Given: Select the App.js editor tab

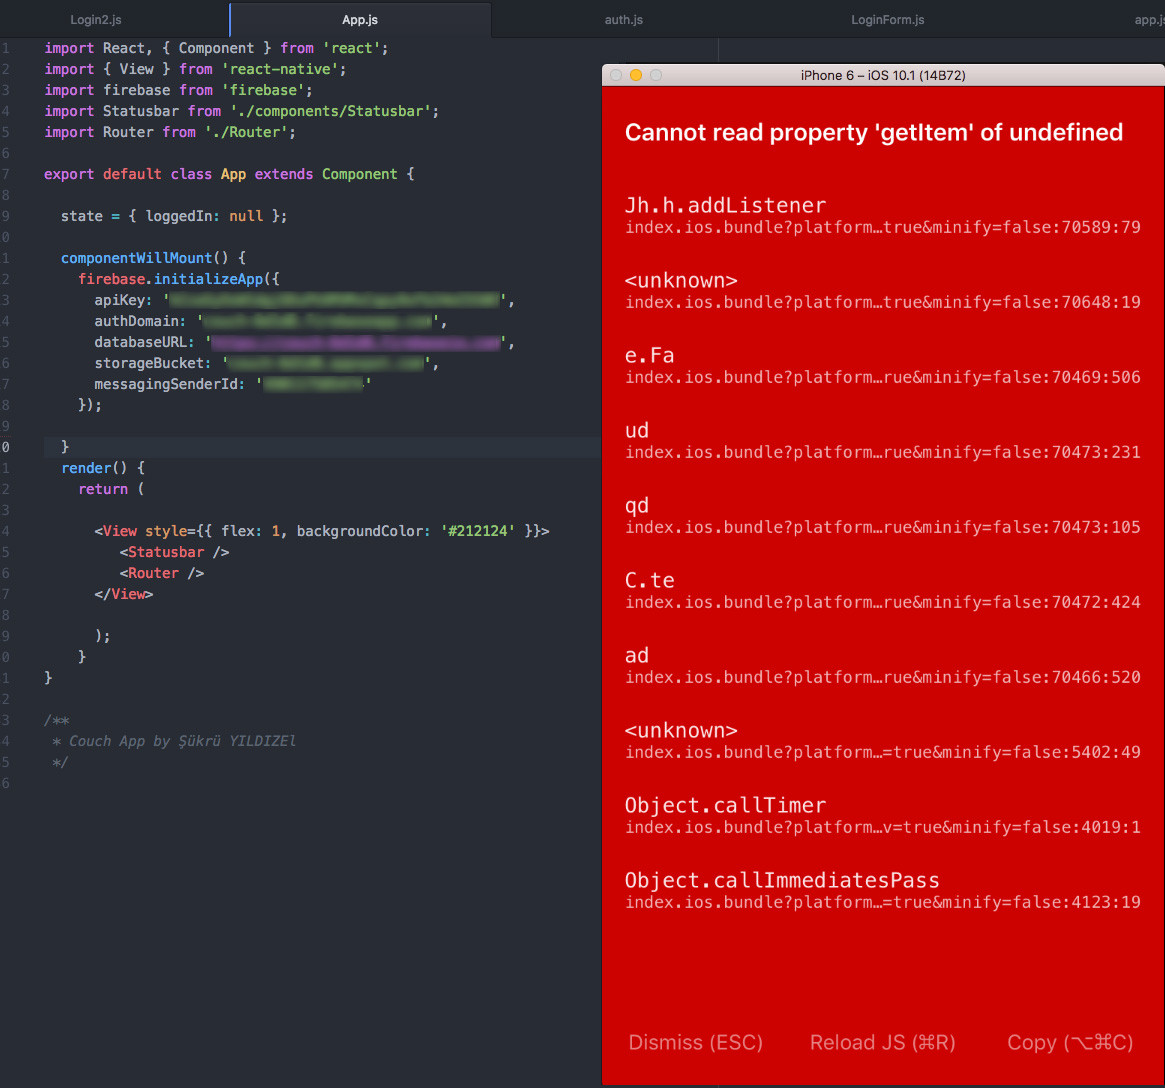Looking at the screenshot, I should pyautogui.click(x=360, y=20).
